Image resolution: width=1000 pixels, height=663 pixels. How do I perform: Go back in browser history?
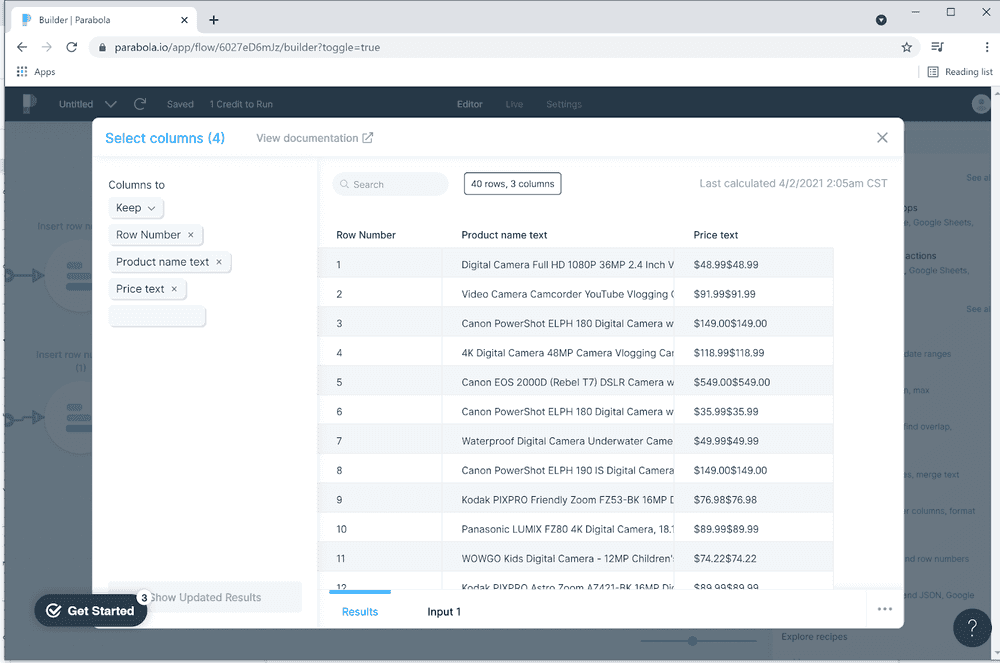22,47
